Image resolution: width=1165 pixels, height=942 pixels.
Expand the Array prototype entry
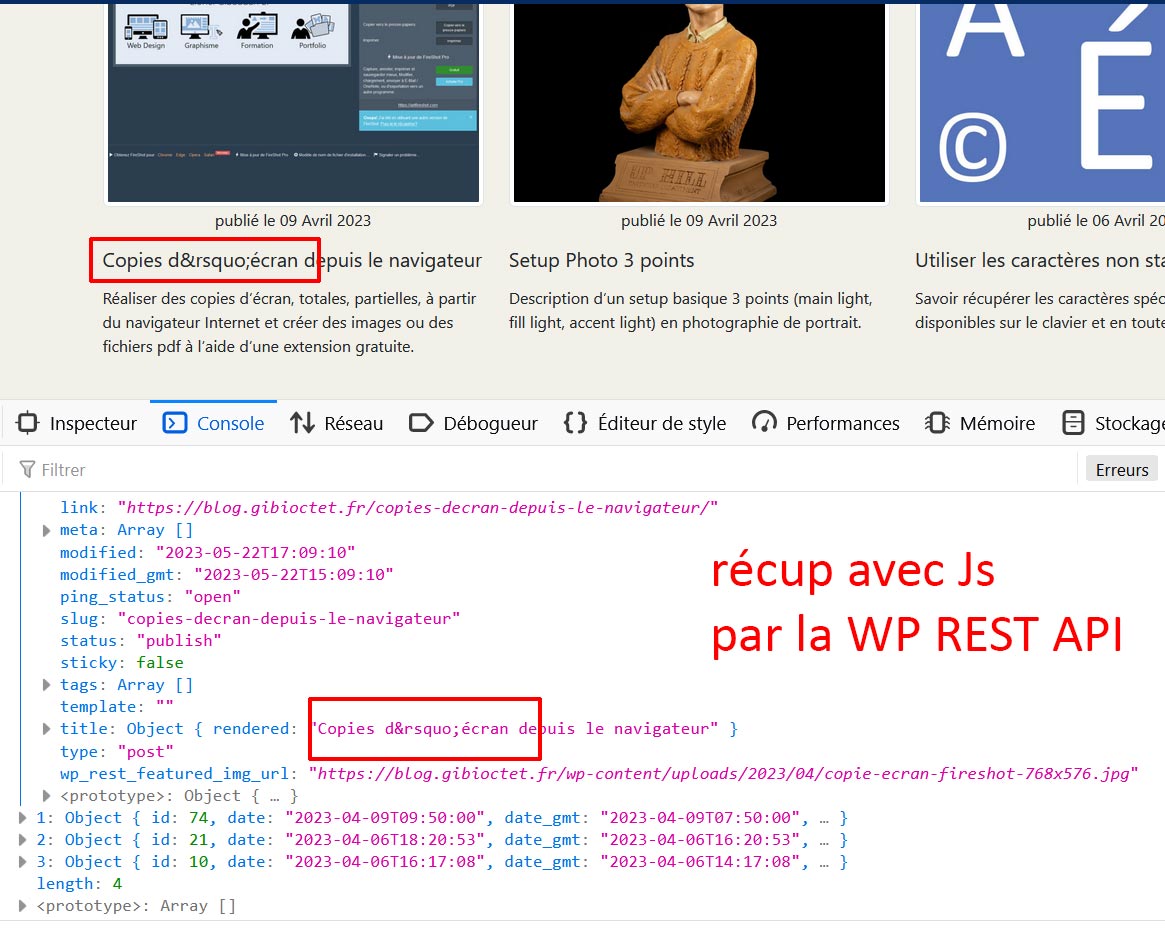22,906
